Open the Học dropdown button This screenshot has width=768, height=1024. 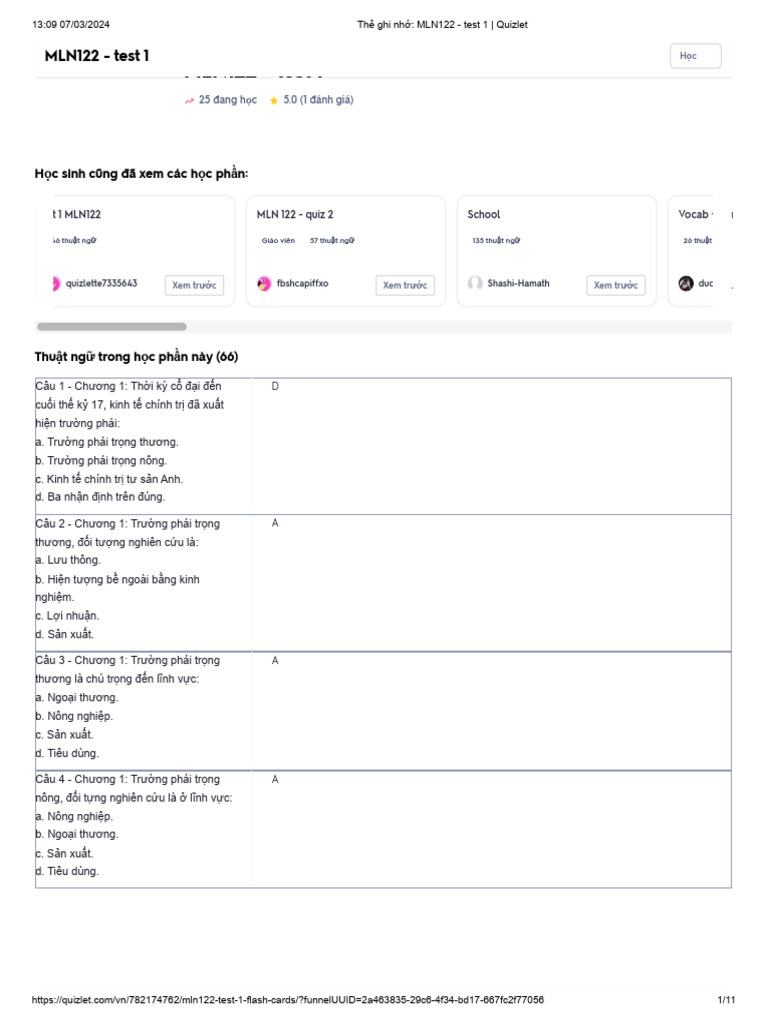(x=695, y=56)
